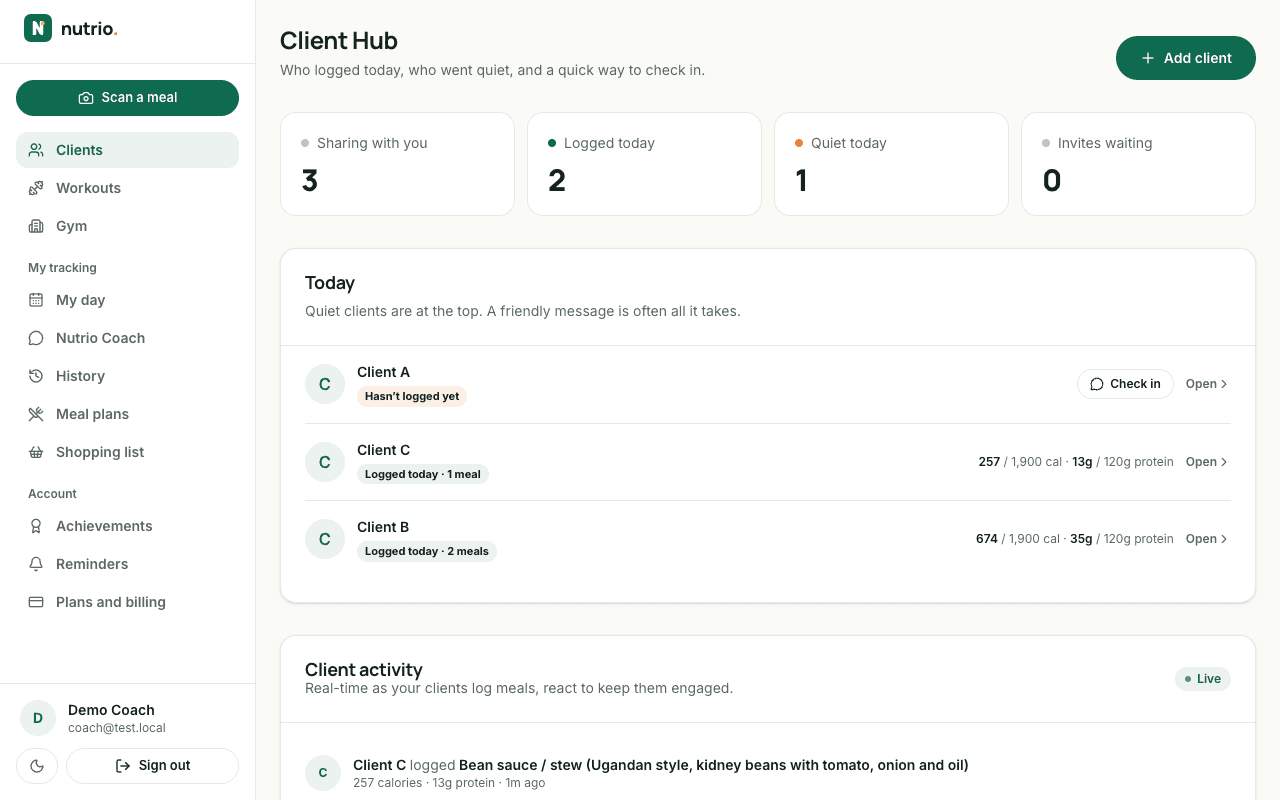
Task: Click the Add client button
Action: click(1186, 58)
